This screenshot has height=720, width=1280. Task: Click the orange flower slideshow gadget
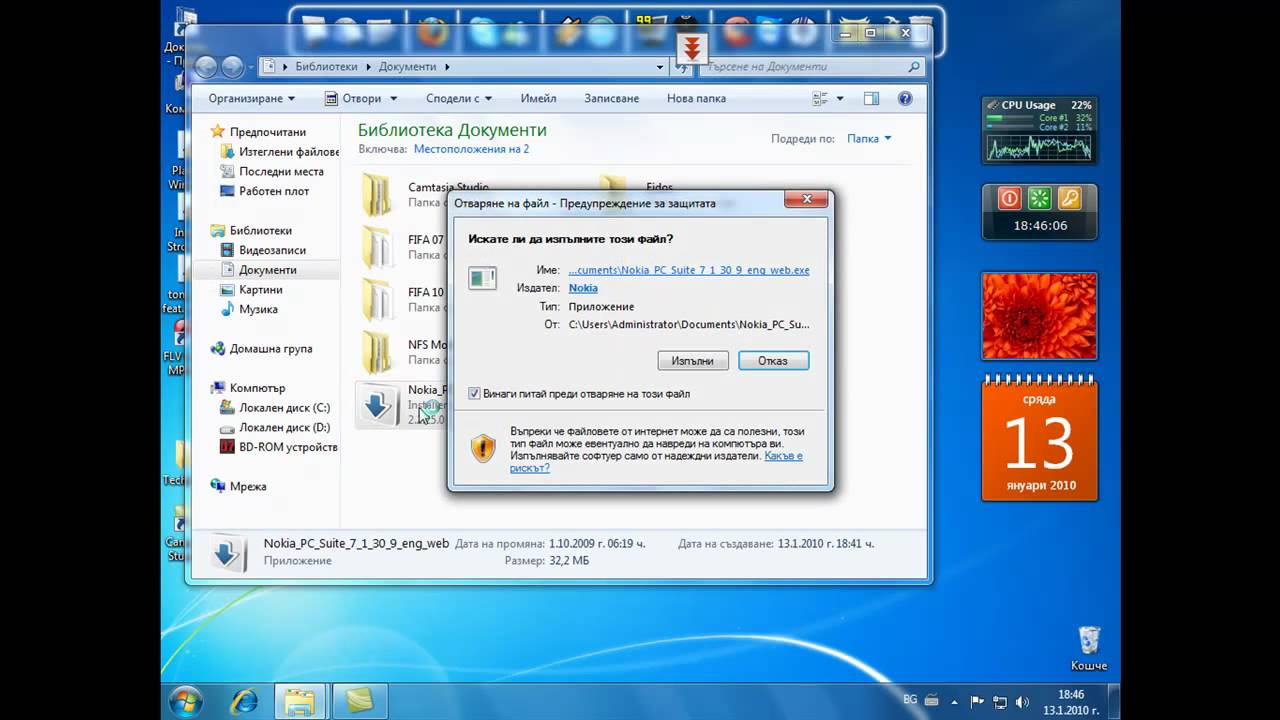pyautogui.click(x=1040, y=316)
